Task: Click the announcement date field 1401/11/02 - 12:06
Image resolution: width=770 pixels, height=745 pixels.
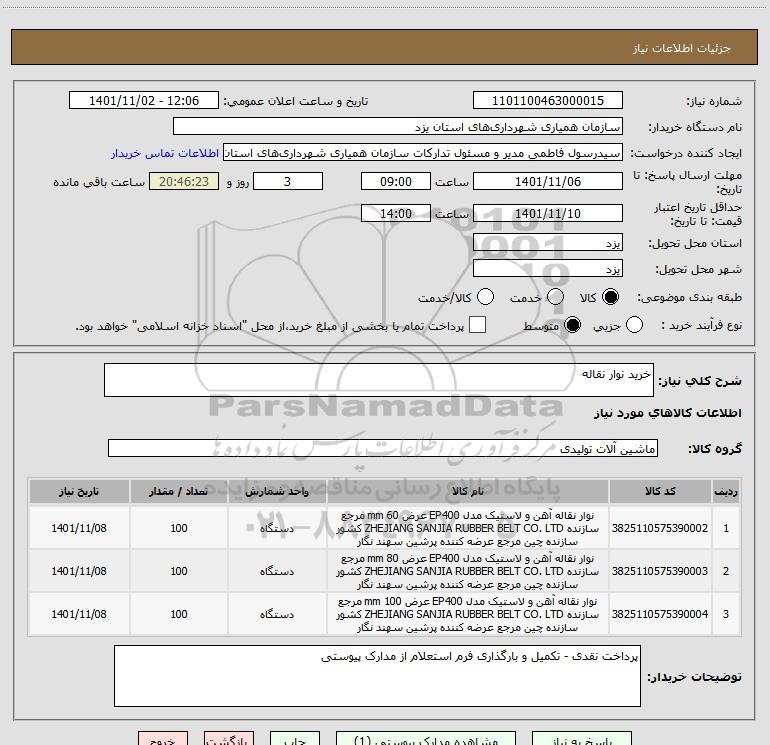Action: pyautogui.click(x=144, y=101)
